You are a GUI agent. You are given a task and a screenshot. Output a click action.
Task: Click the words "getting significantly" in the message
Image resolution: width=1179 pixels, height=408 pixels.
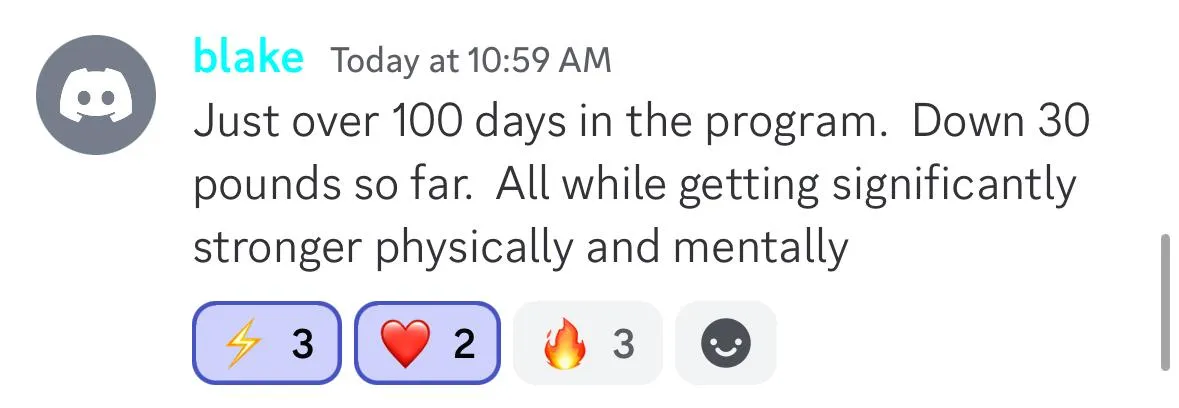pos(877,186)
